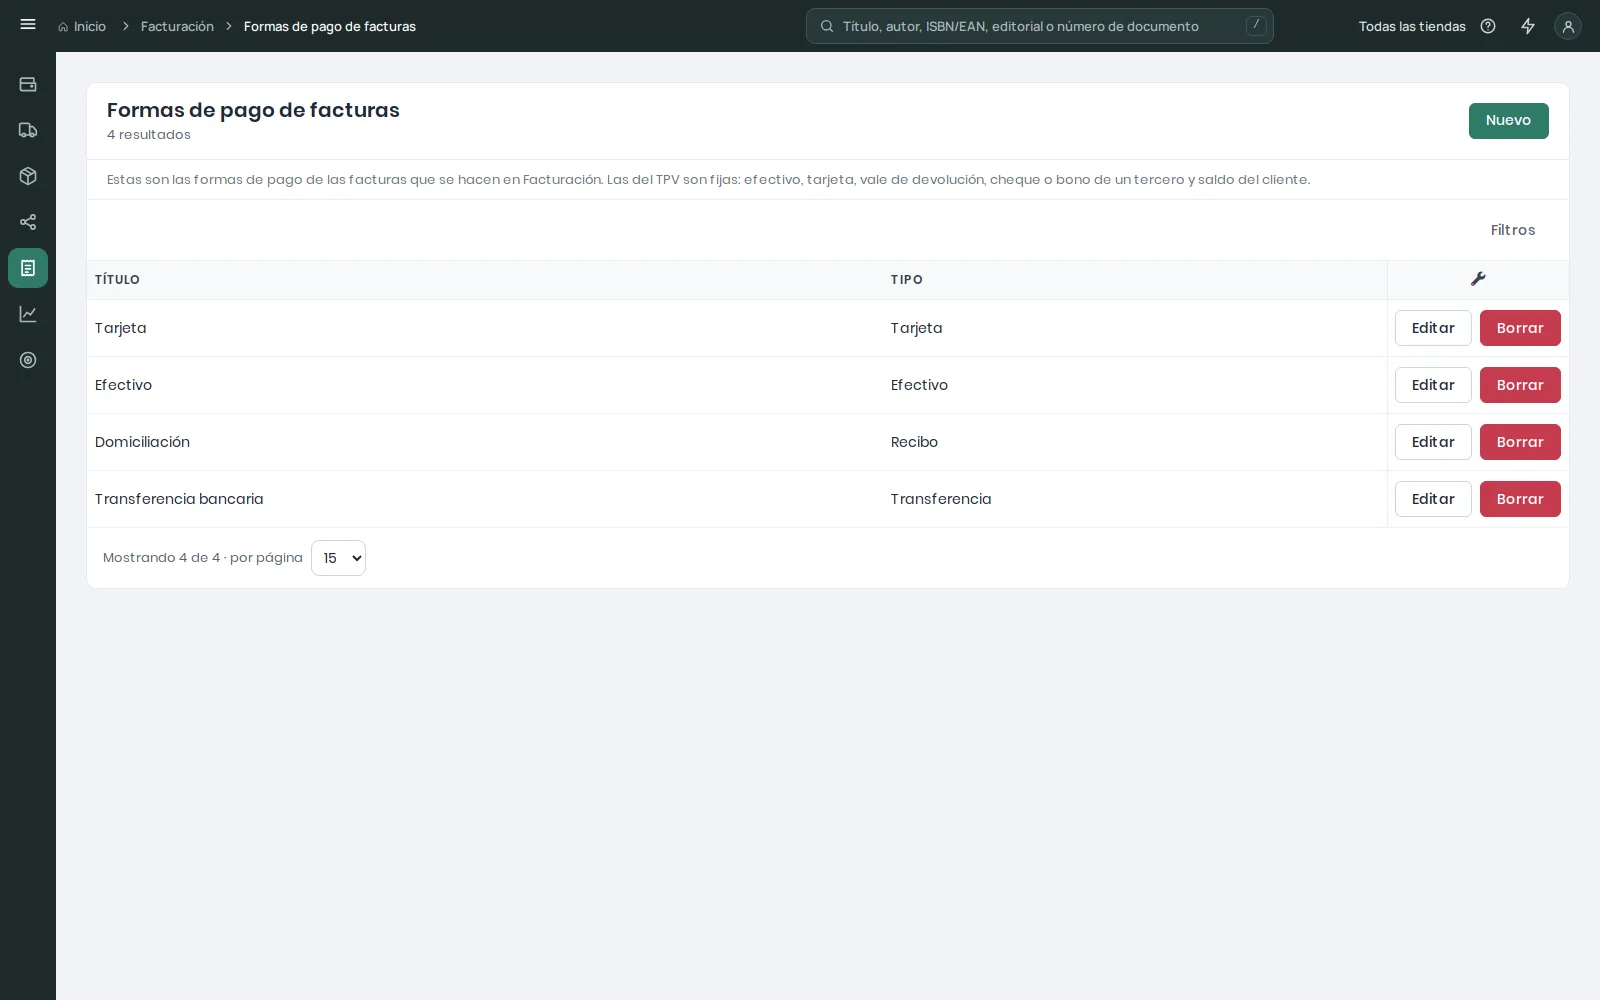Image resolution: width=1600 pixels, height=1000 pixels.
Task: Open the hamburger menu icon
Action: 28,25
